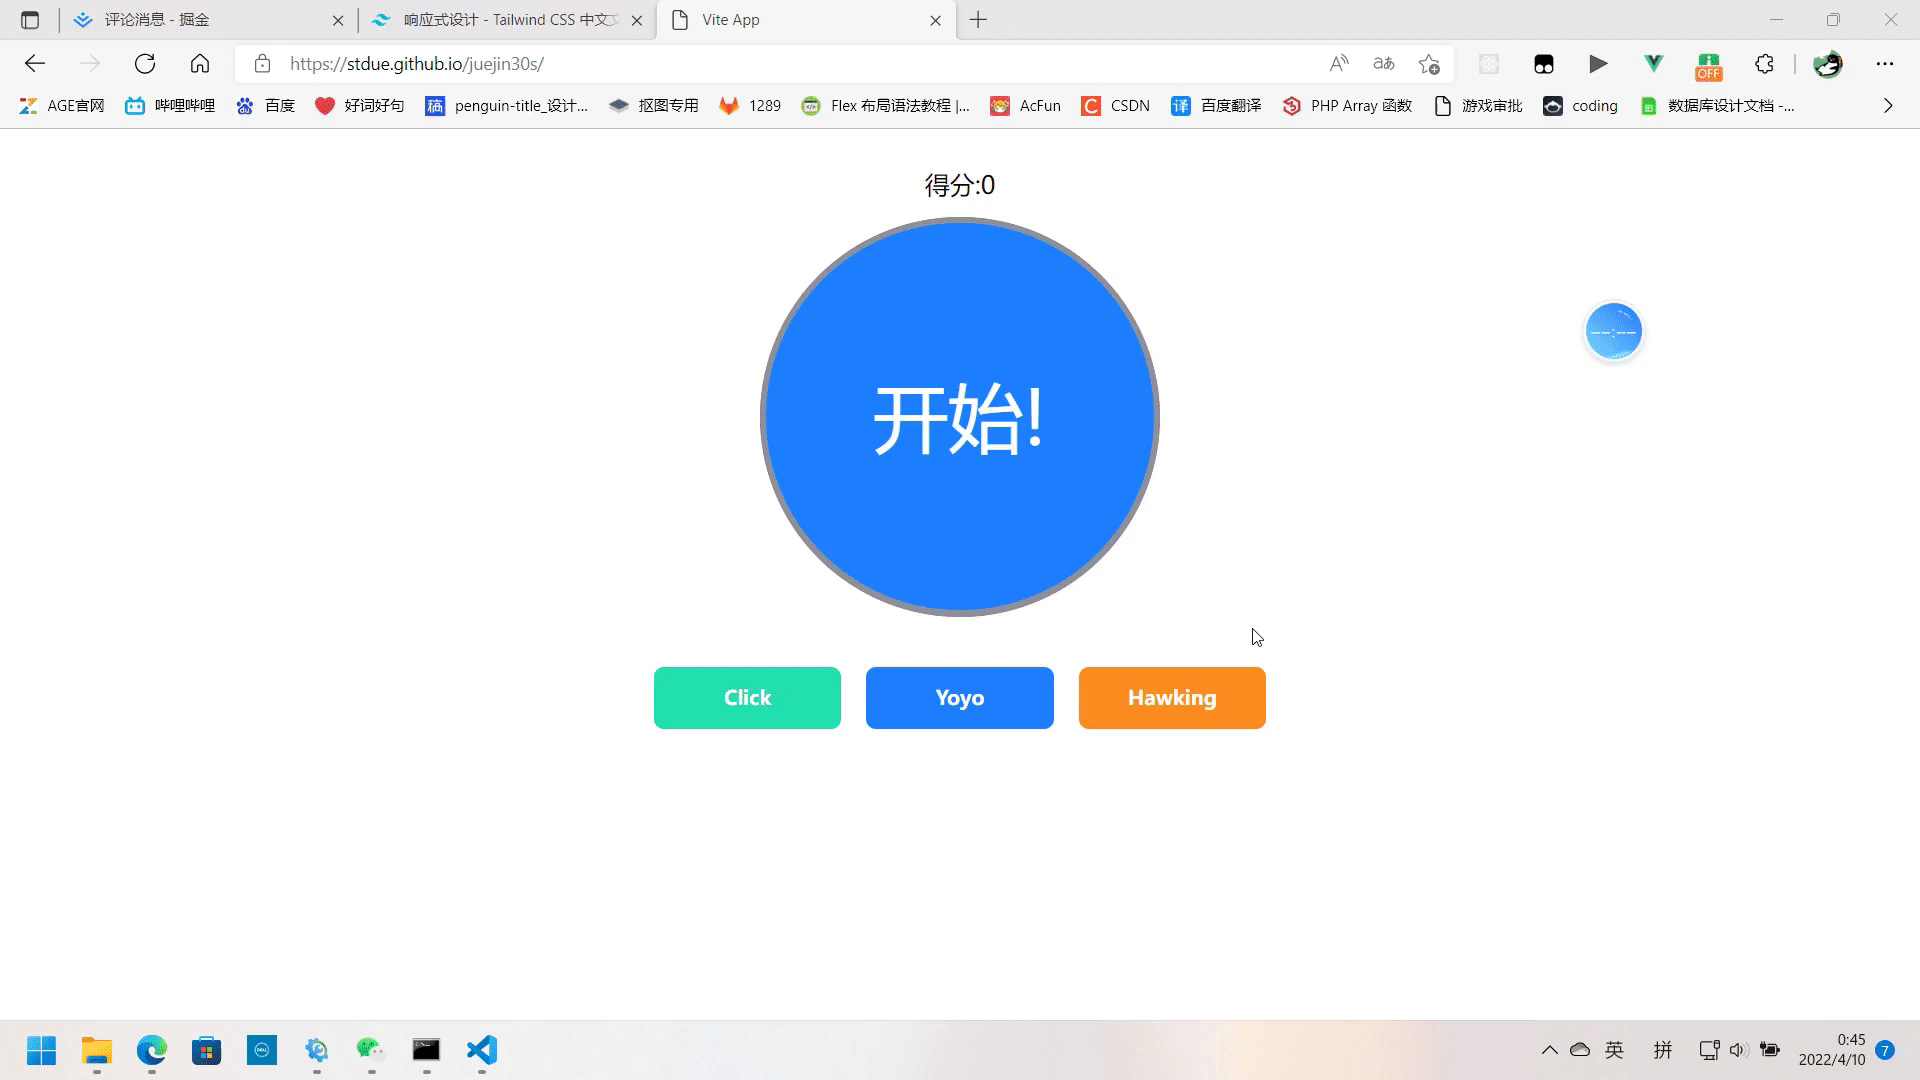Click the floating blue circle widget
This screenshot has height=1080, width=1920.
point(1613,331)
